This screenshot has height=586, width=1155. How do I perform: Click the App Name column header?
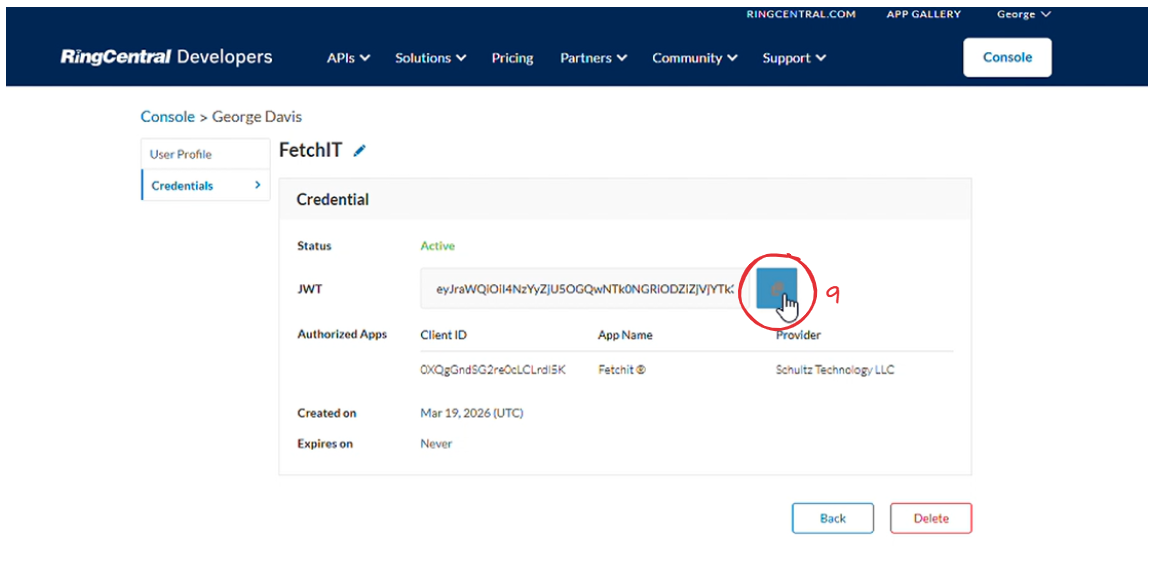click(x=625, y=335)
